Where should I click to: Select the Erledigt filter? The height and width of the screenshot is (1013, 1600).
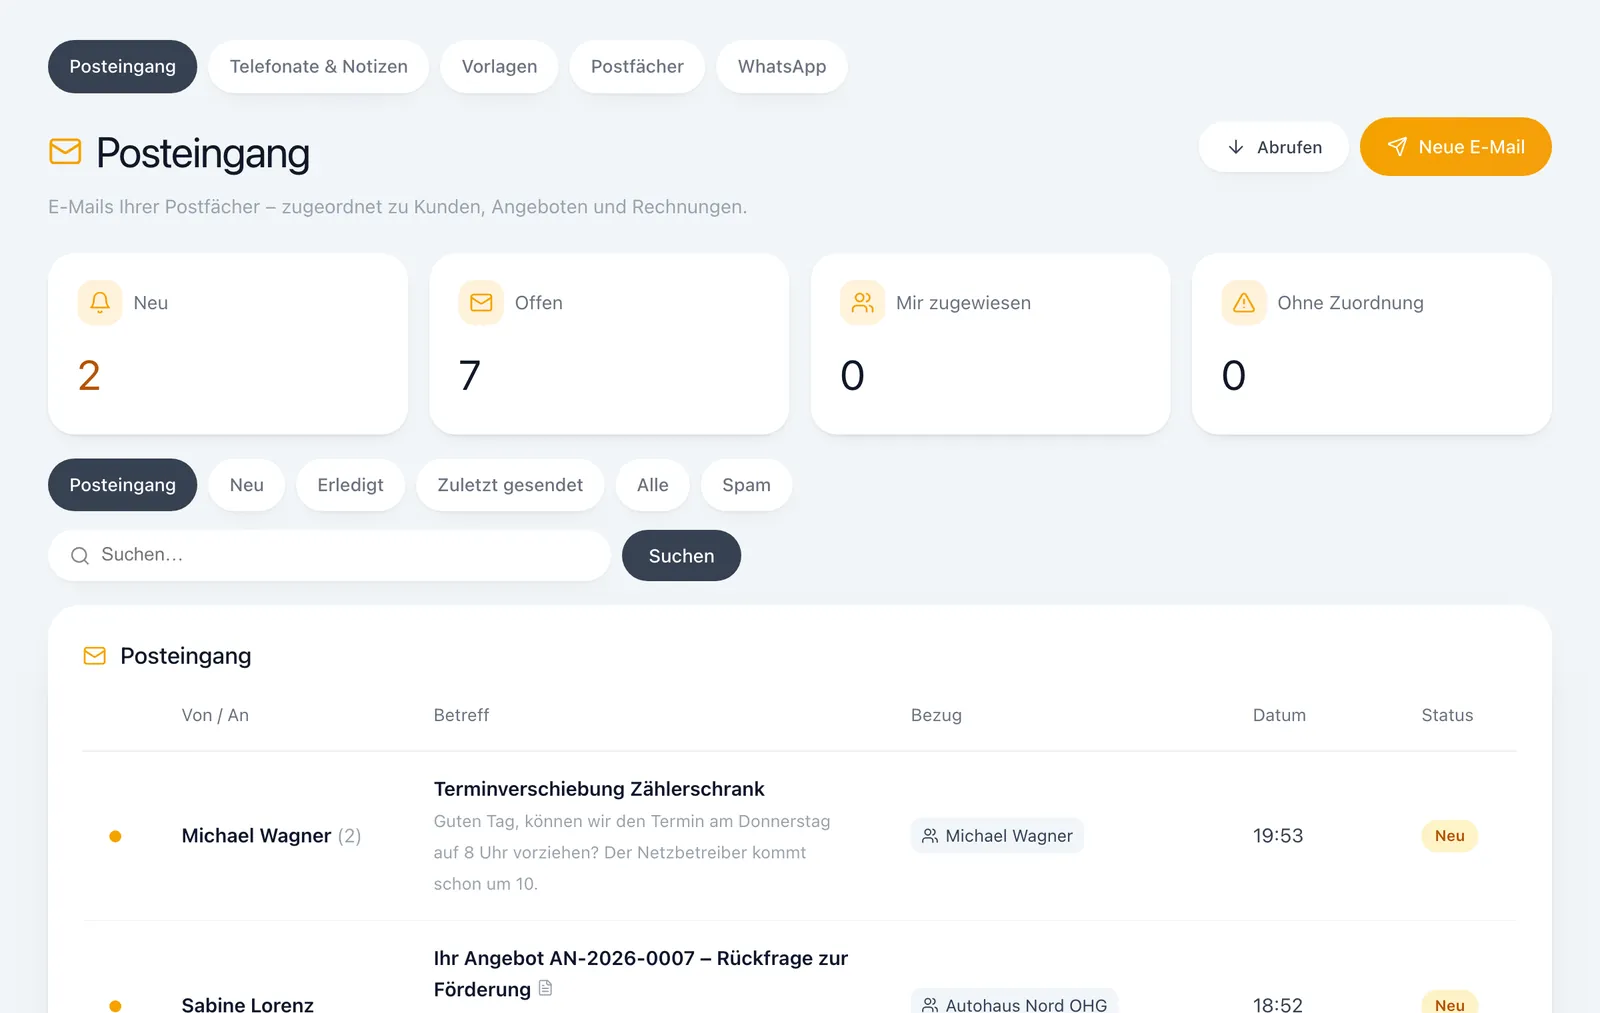tap(350, 485)
